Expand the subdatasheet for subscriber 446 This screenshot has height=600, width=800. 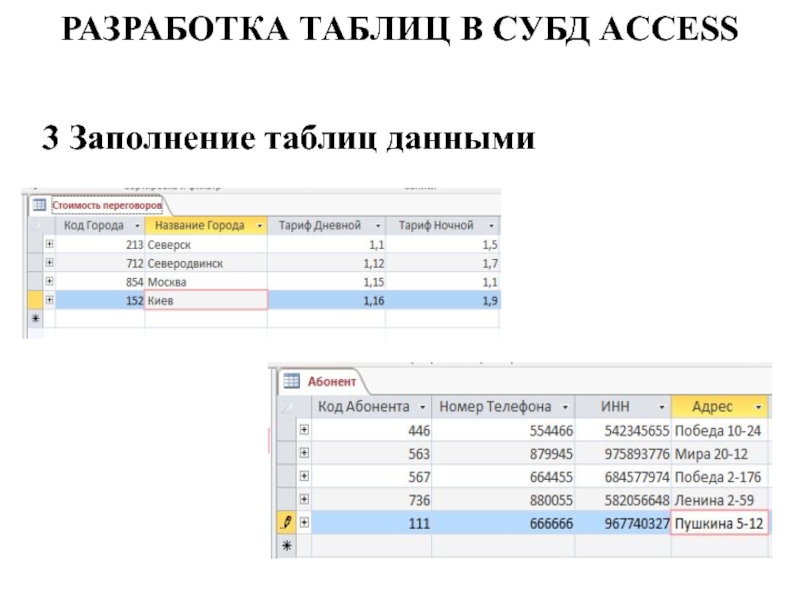[x=305, y=431]
